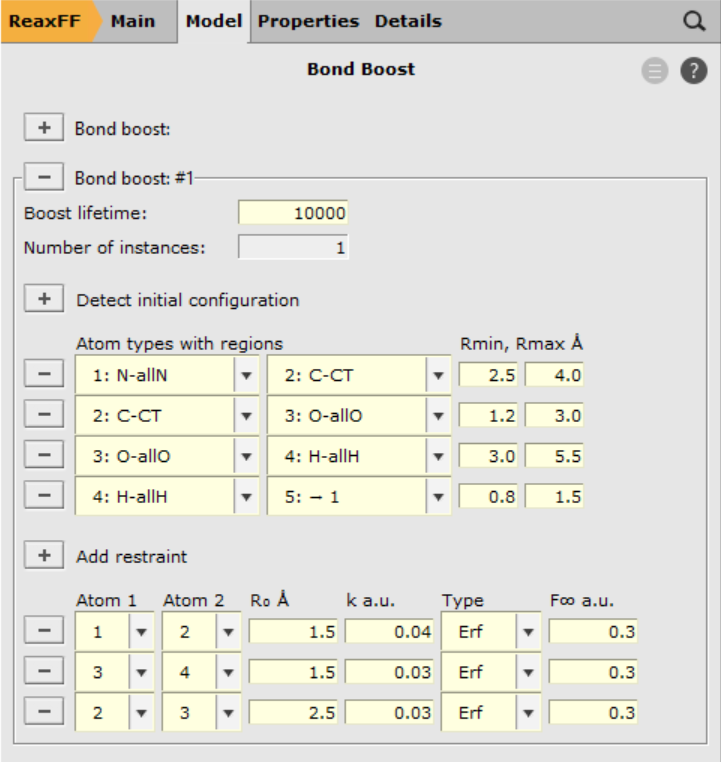Open the 1: N-allN atom type dropdown
721x762 pixels.
(167, 375)
